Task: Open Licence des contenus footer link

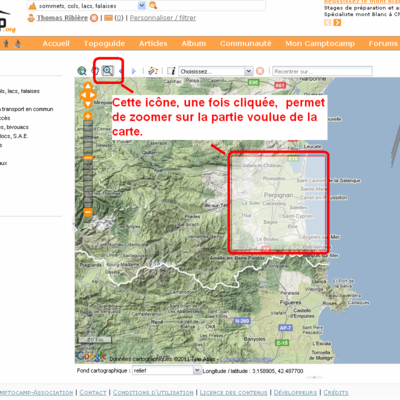Action: click(x=233, y=392)
